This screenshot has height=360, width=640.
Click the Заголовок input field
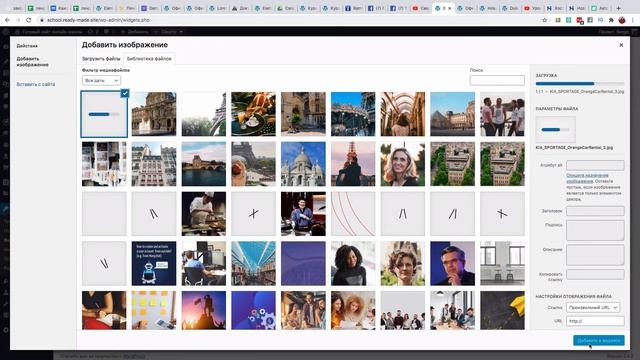[x=595, y=211]
